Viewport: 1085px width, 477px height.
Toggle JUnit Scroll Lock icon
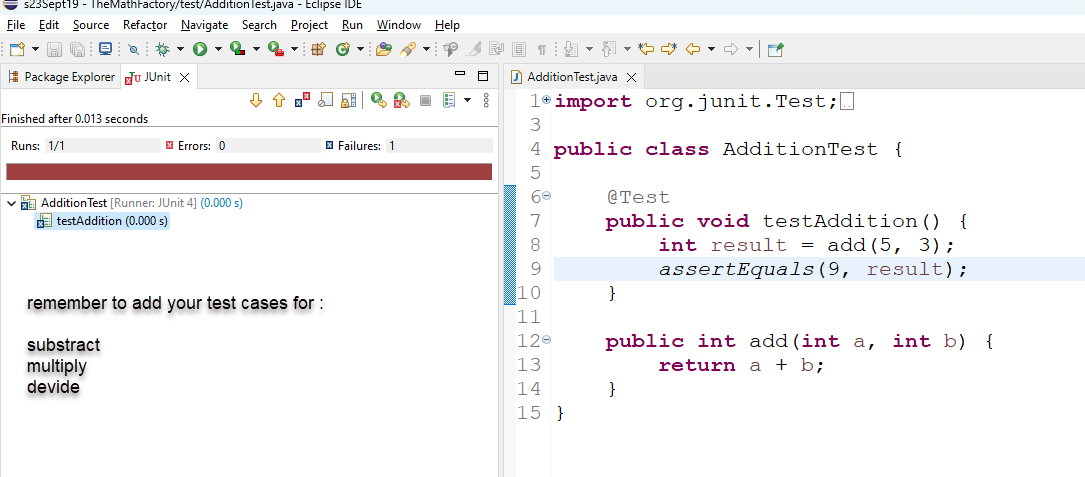(x=348, y=100)
